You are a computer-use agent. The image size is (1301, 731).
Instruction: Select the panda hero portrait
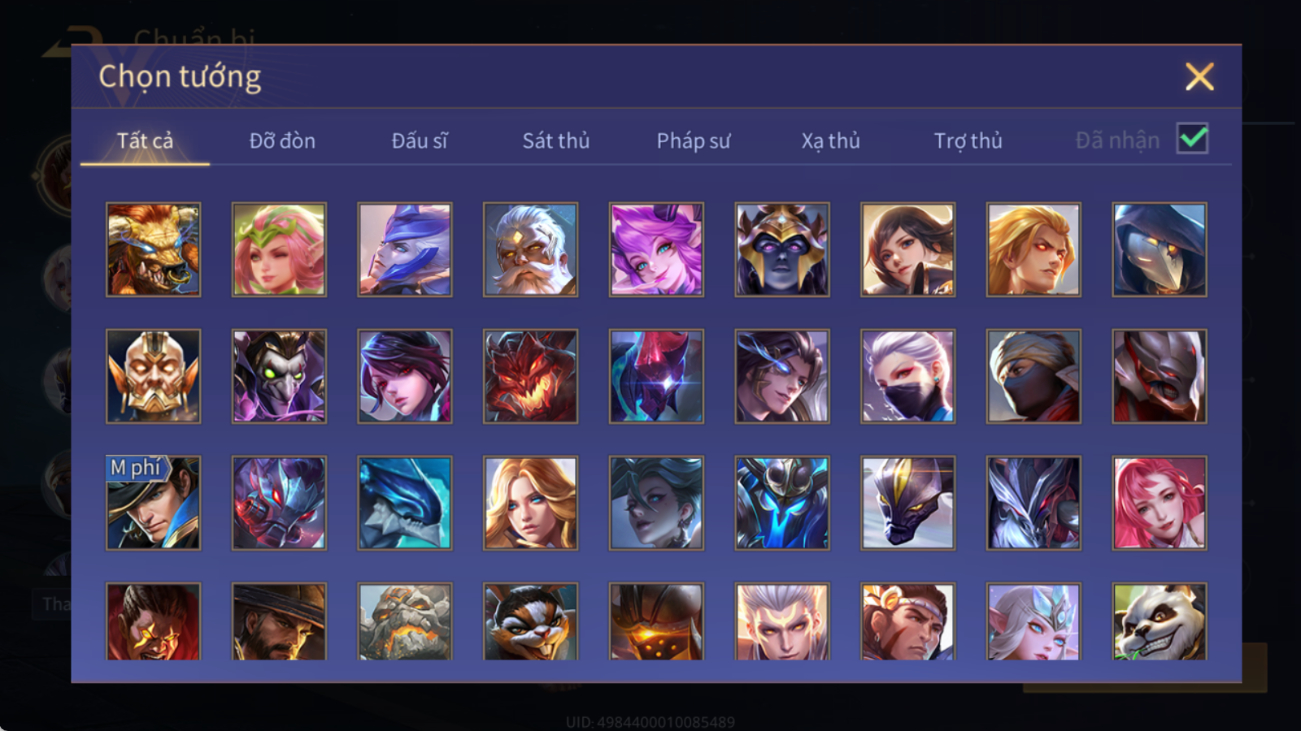1159,621
